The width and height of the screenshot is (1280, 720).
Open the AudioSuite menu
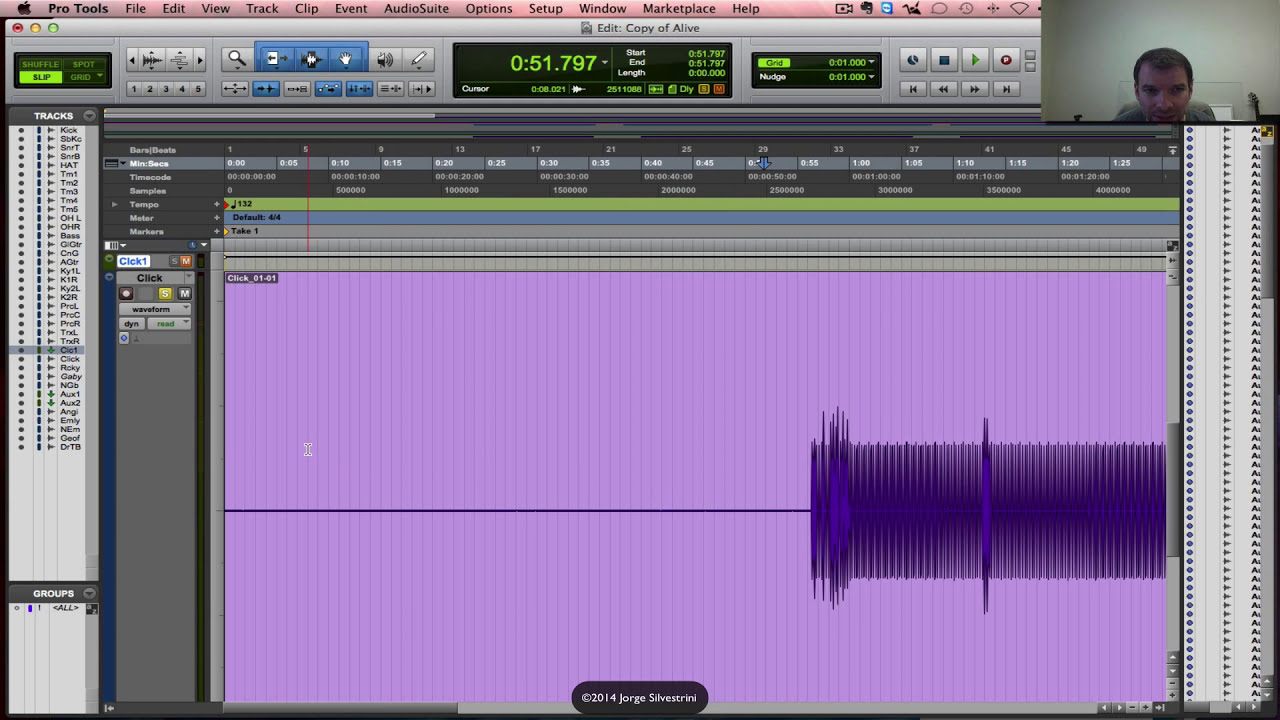pyautogui.click(x=416, y=8)
